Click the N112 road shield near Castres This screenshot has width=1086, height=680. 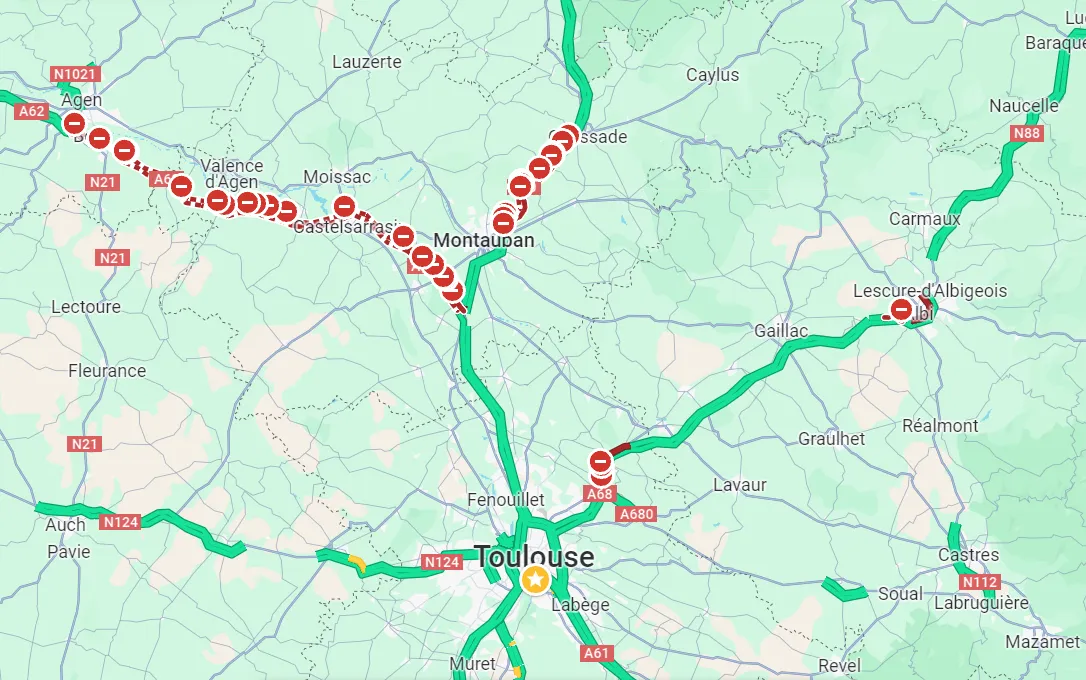(x=981, y=582)
